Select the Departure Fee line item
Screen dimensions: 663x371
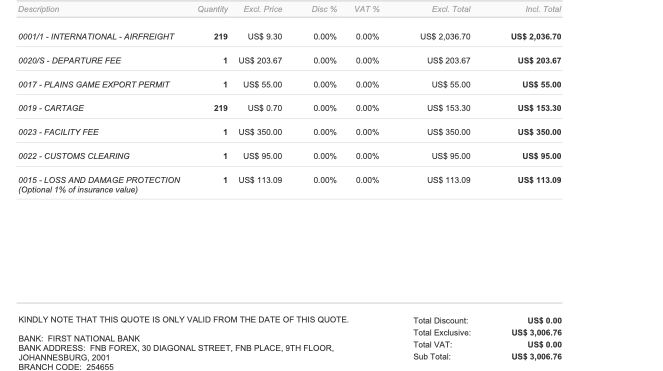pyautogui.click(x=290, y=60)
